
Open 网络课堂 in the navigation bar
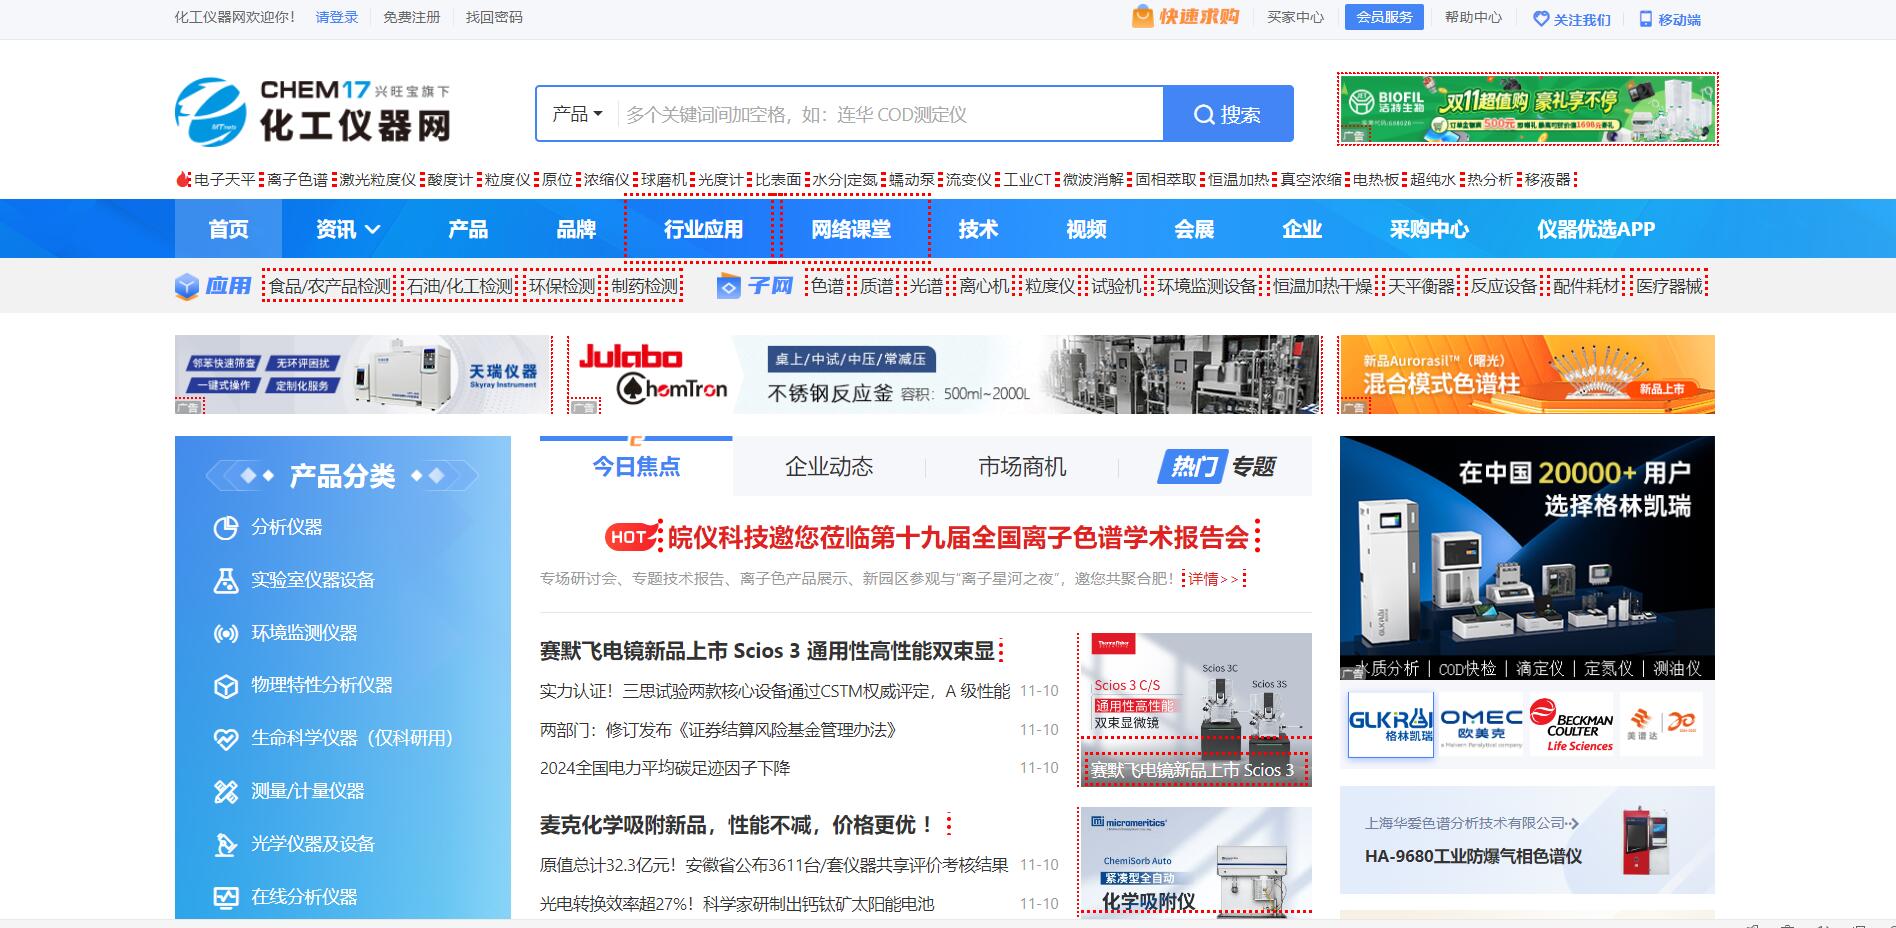pos(851,229)
